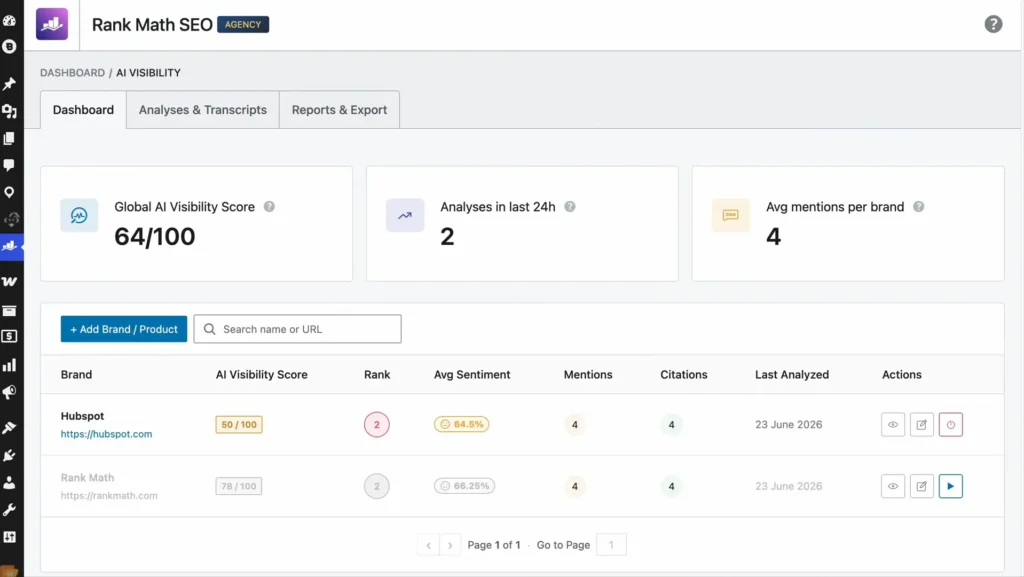Click the Citations column header

pyautogui.click(x=684, y=375)
